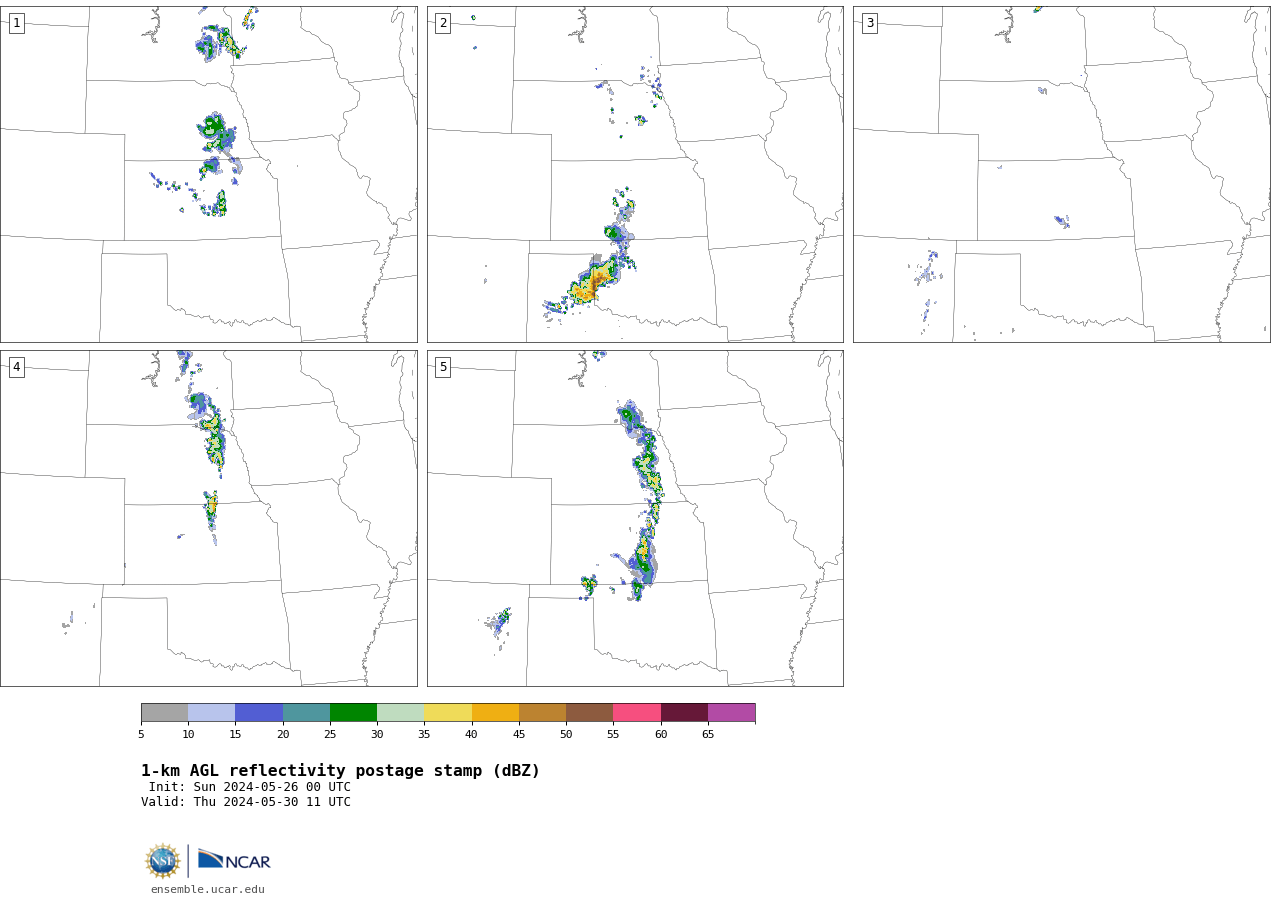This screenshot has width=1280, height=901.
Task: Click the colorbar tick label 15
Action: pos(235,735)
